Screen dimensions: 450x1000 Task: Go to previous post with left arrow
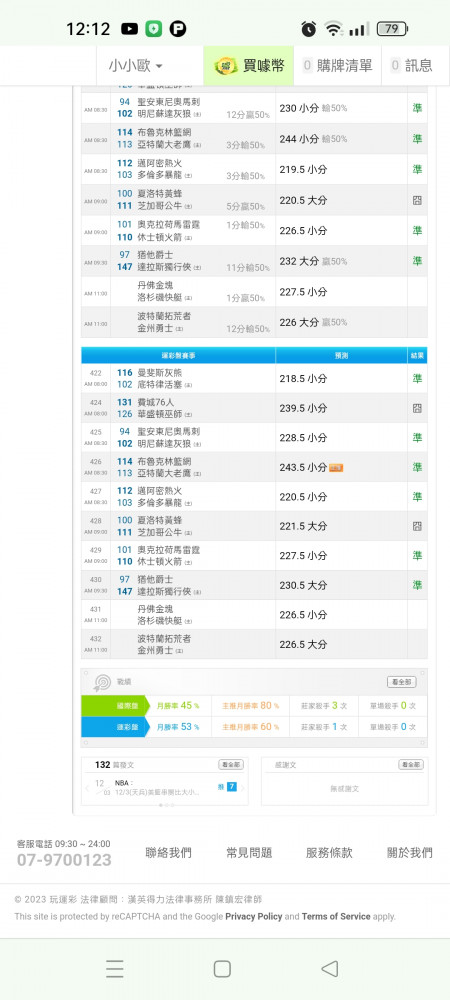coord(87,788)
